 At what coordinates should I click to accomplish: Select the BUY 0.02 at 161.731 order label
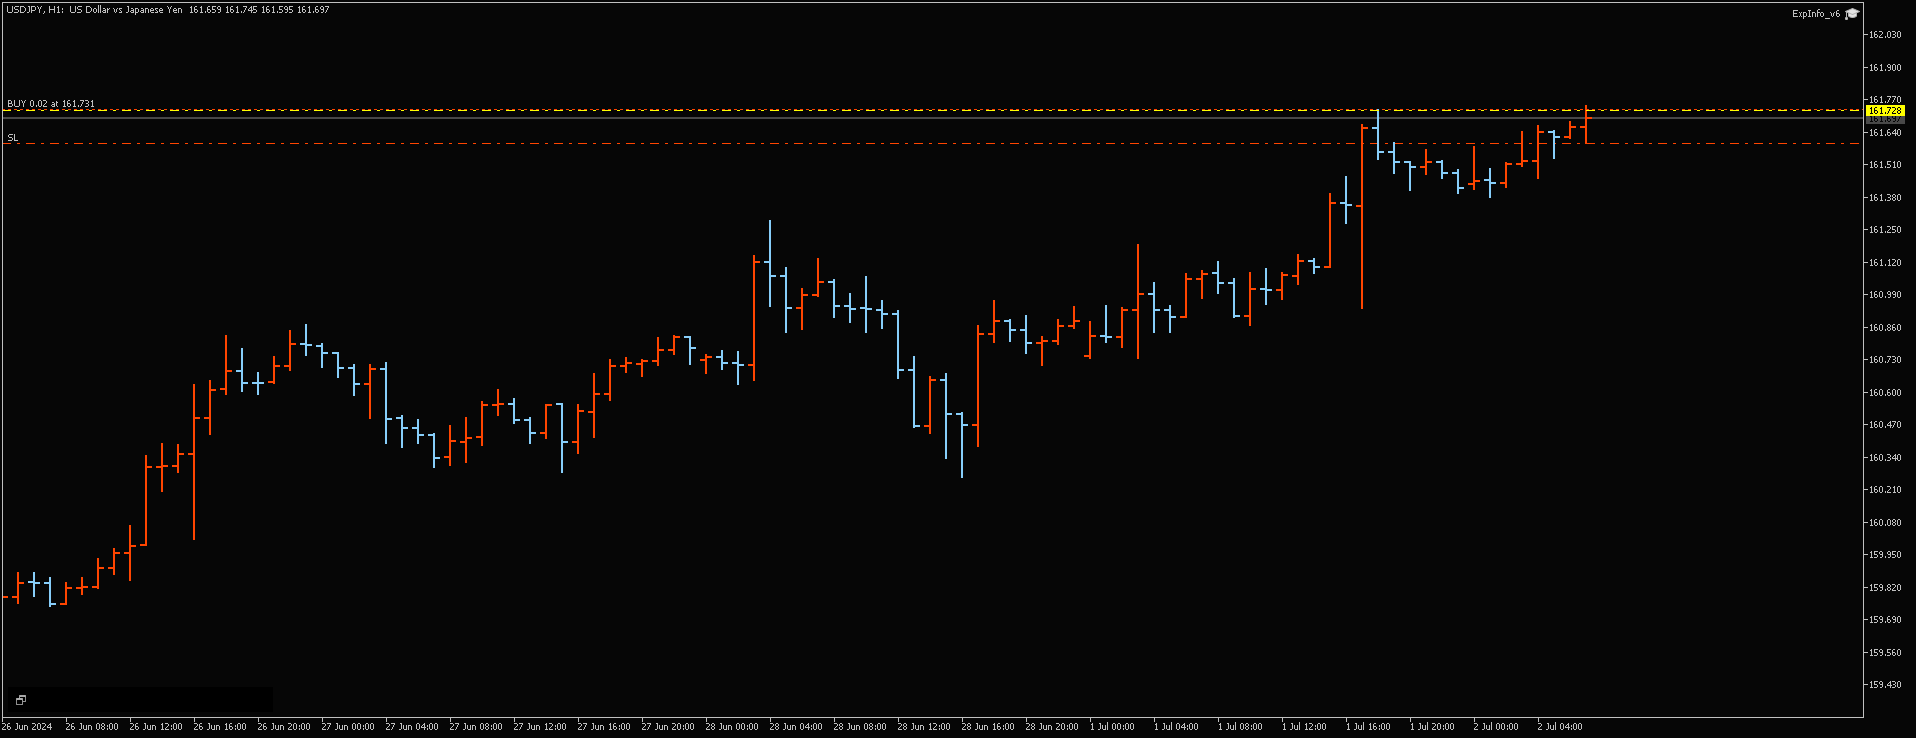pyautogui.click(x=51, y=104)
